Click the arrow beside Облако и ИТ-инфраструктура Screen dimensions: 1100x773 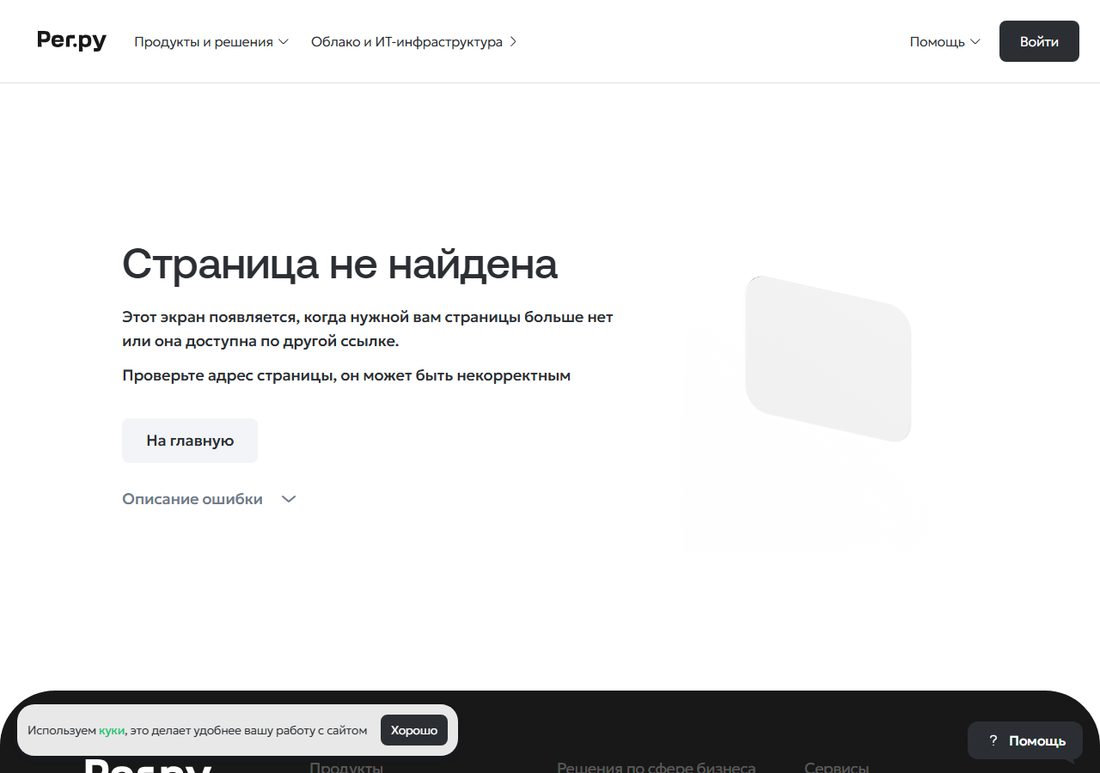pos(513,41)
